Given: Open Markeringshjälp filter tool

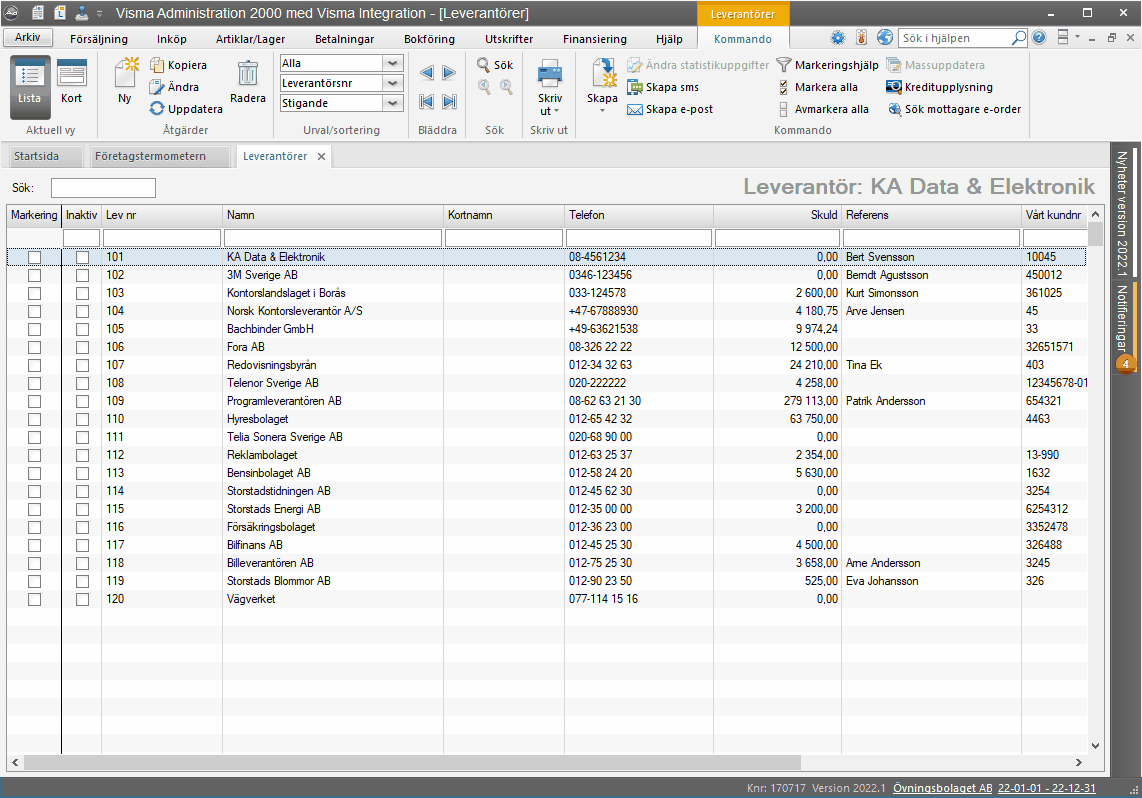Looking at the screenshot, I should point(827,65).
